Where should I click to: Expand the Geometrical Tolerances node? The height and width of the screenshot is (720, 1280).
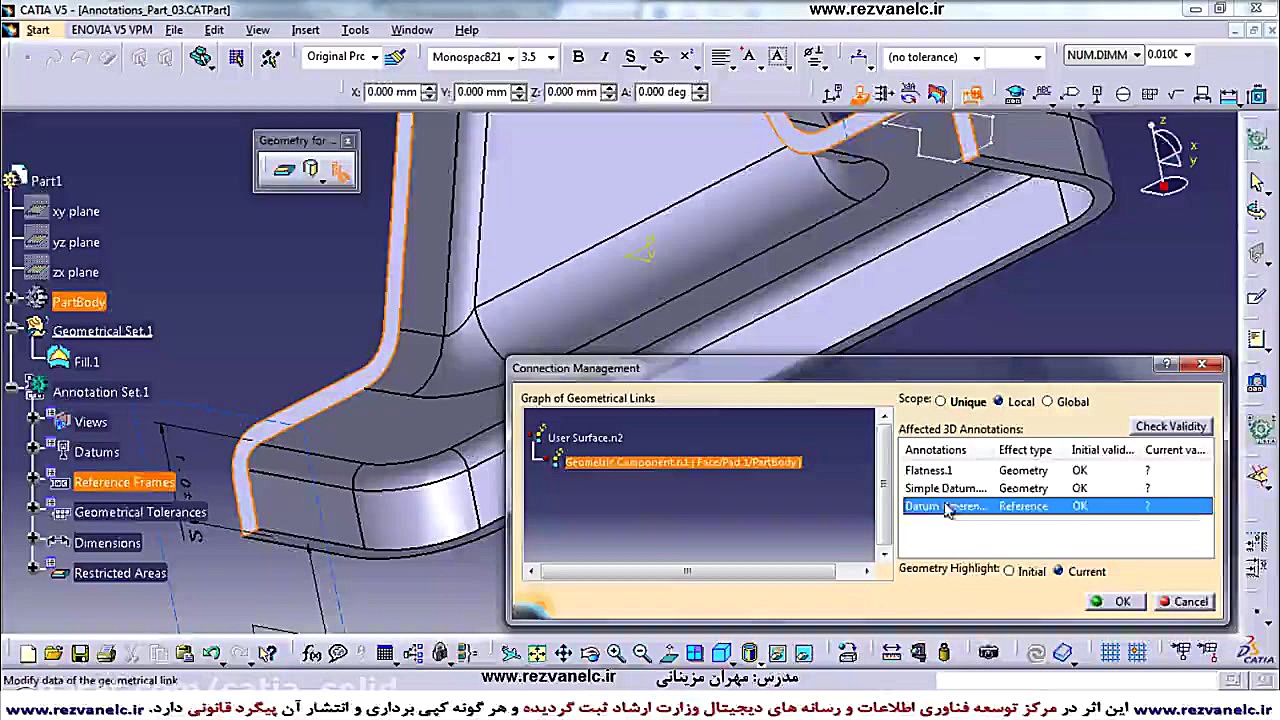click(34, 507)
